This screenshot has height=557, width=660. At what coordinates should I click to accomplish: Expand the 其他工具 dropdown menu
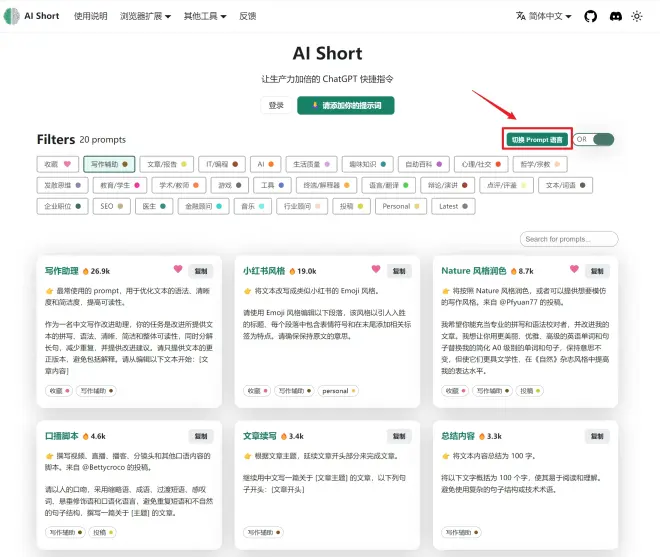(x=205, y=16)
